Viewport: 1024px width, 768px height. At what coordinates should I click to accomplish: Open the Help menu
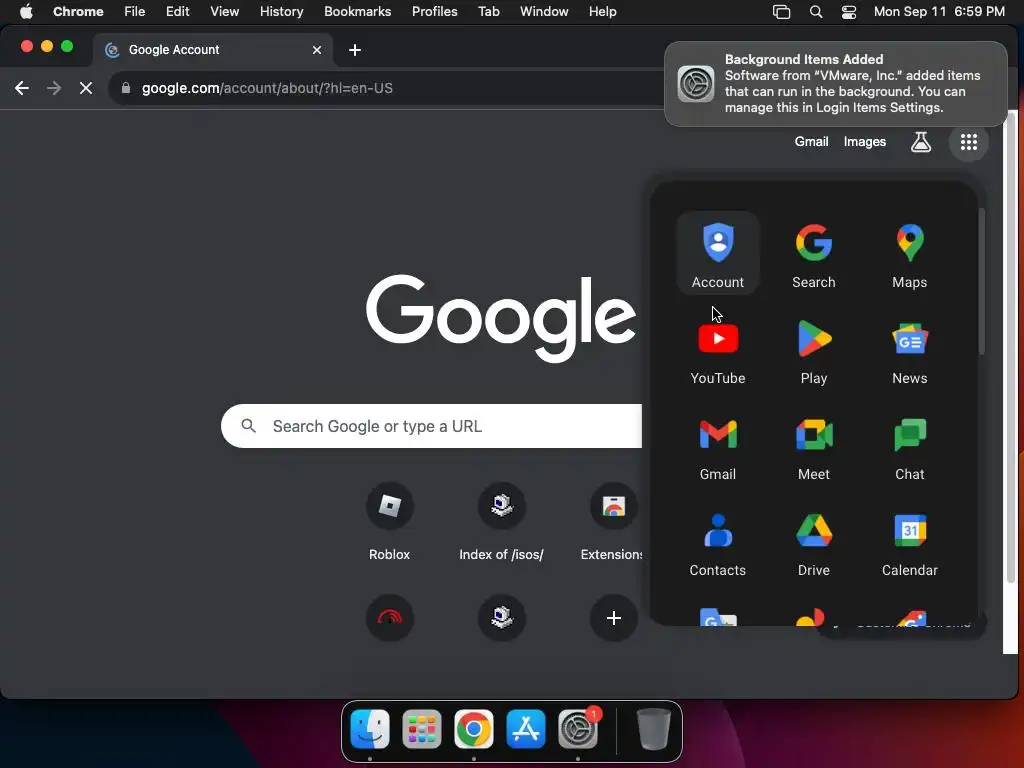pos(602,12)
